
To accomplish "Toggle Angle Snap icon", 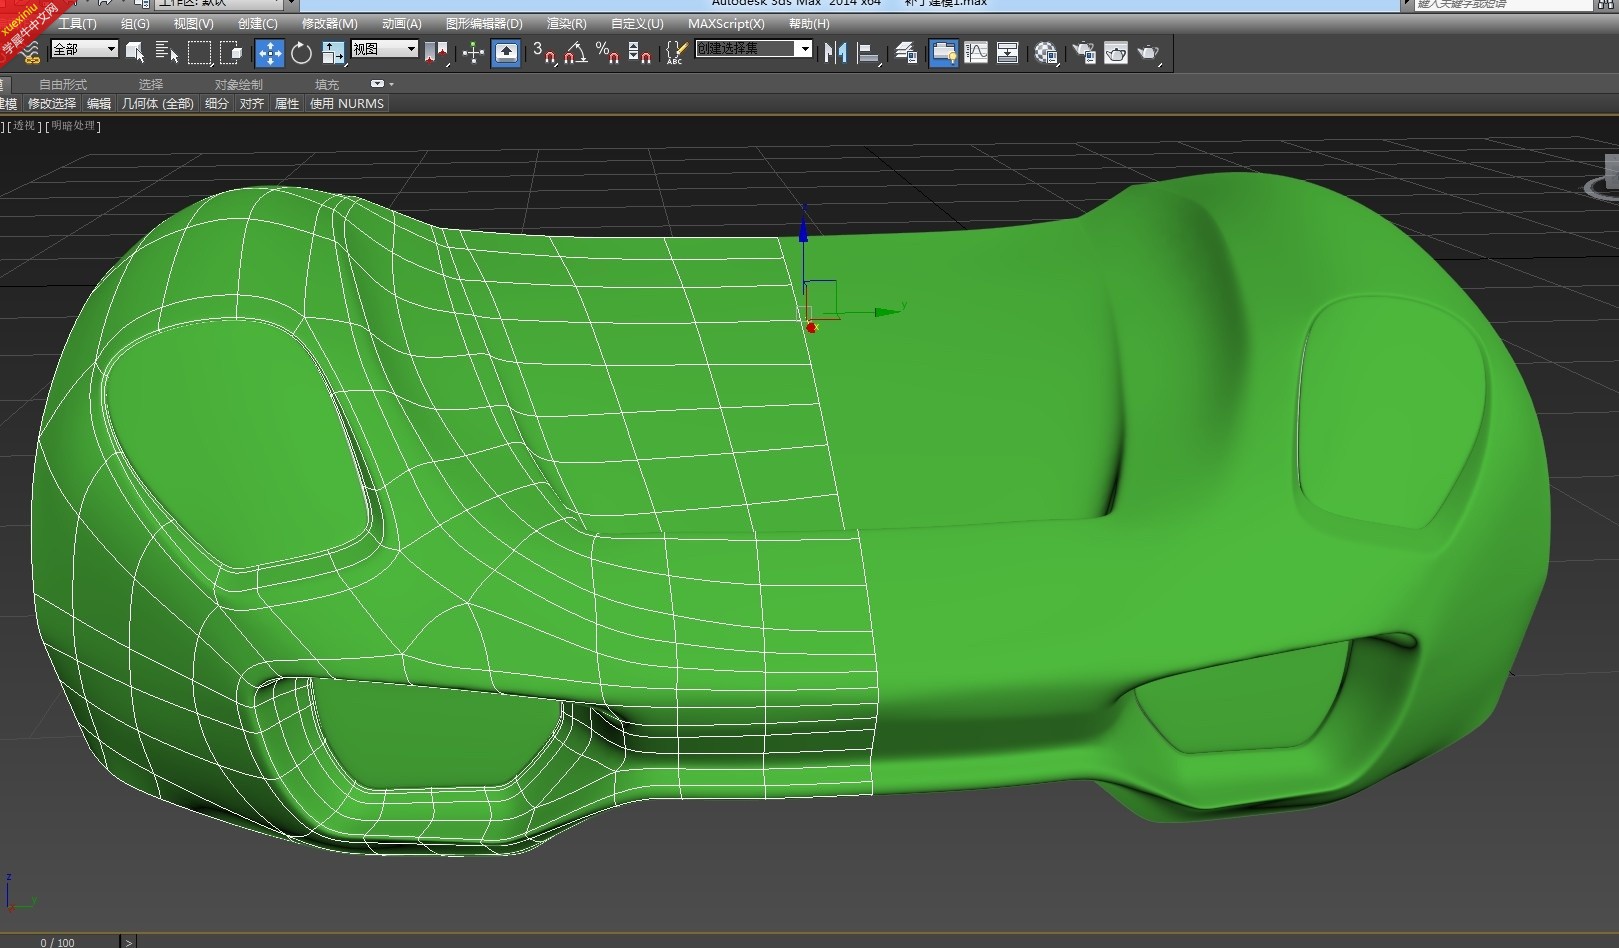I will (x=576, y=53).
